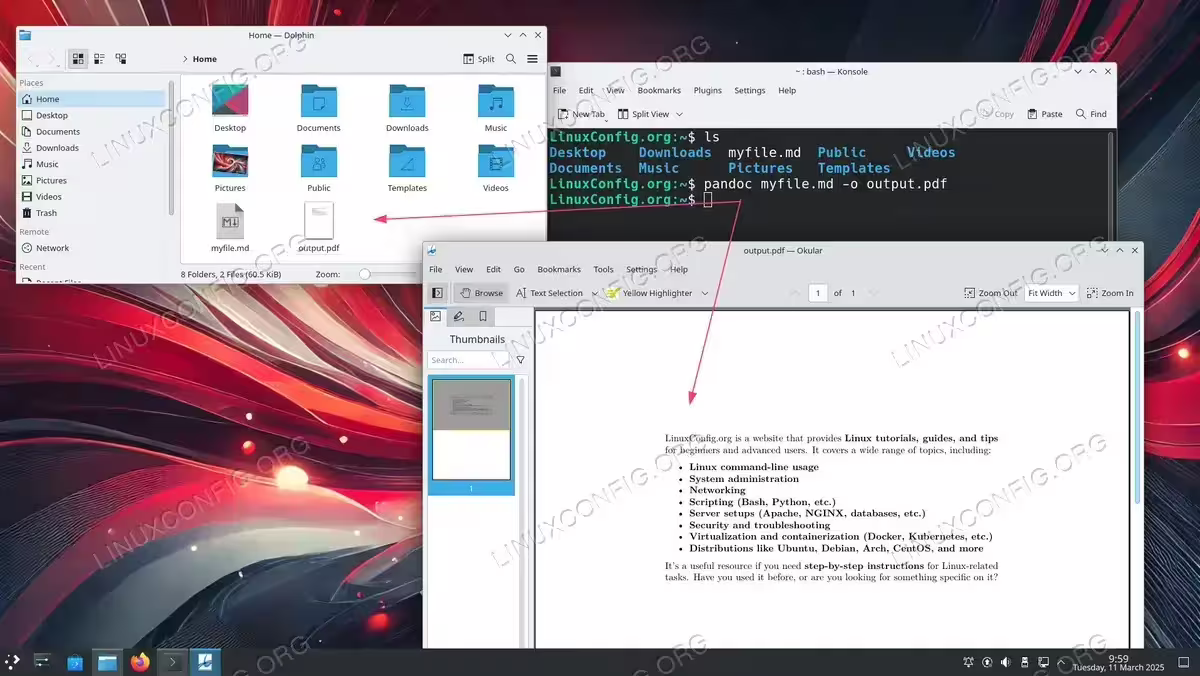Switch Dolphin to Compact view mode

coord(99,59)
